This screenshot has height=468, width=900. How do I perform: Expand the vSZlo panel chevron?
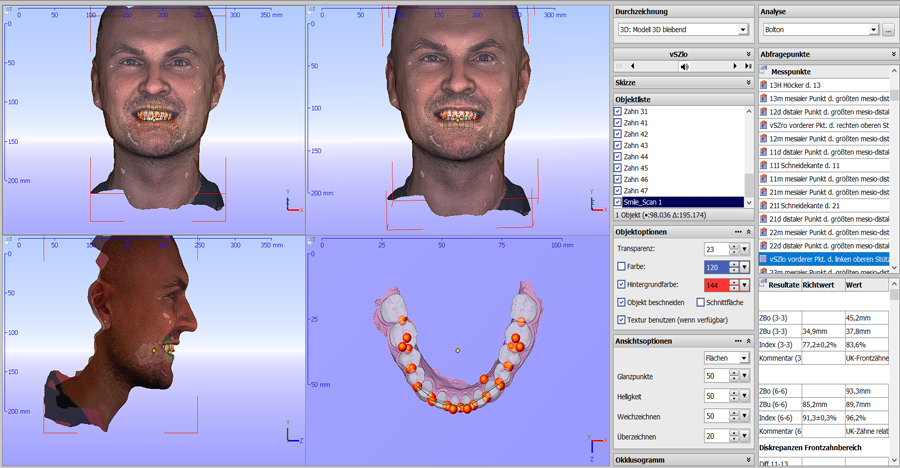[x=748, y=54]
